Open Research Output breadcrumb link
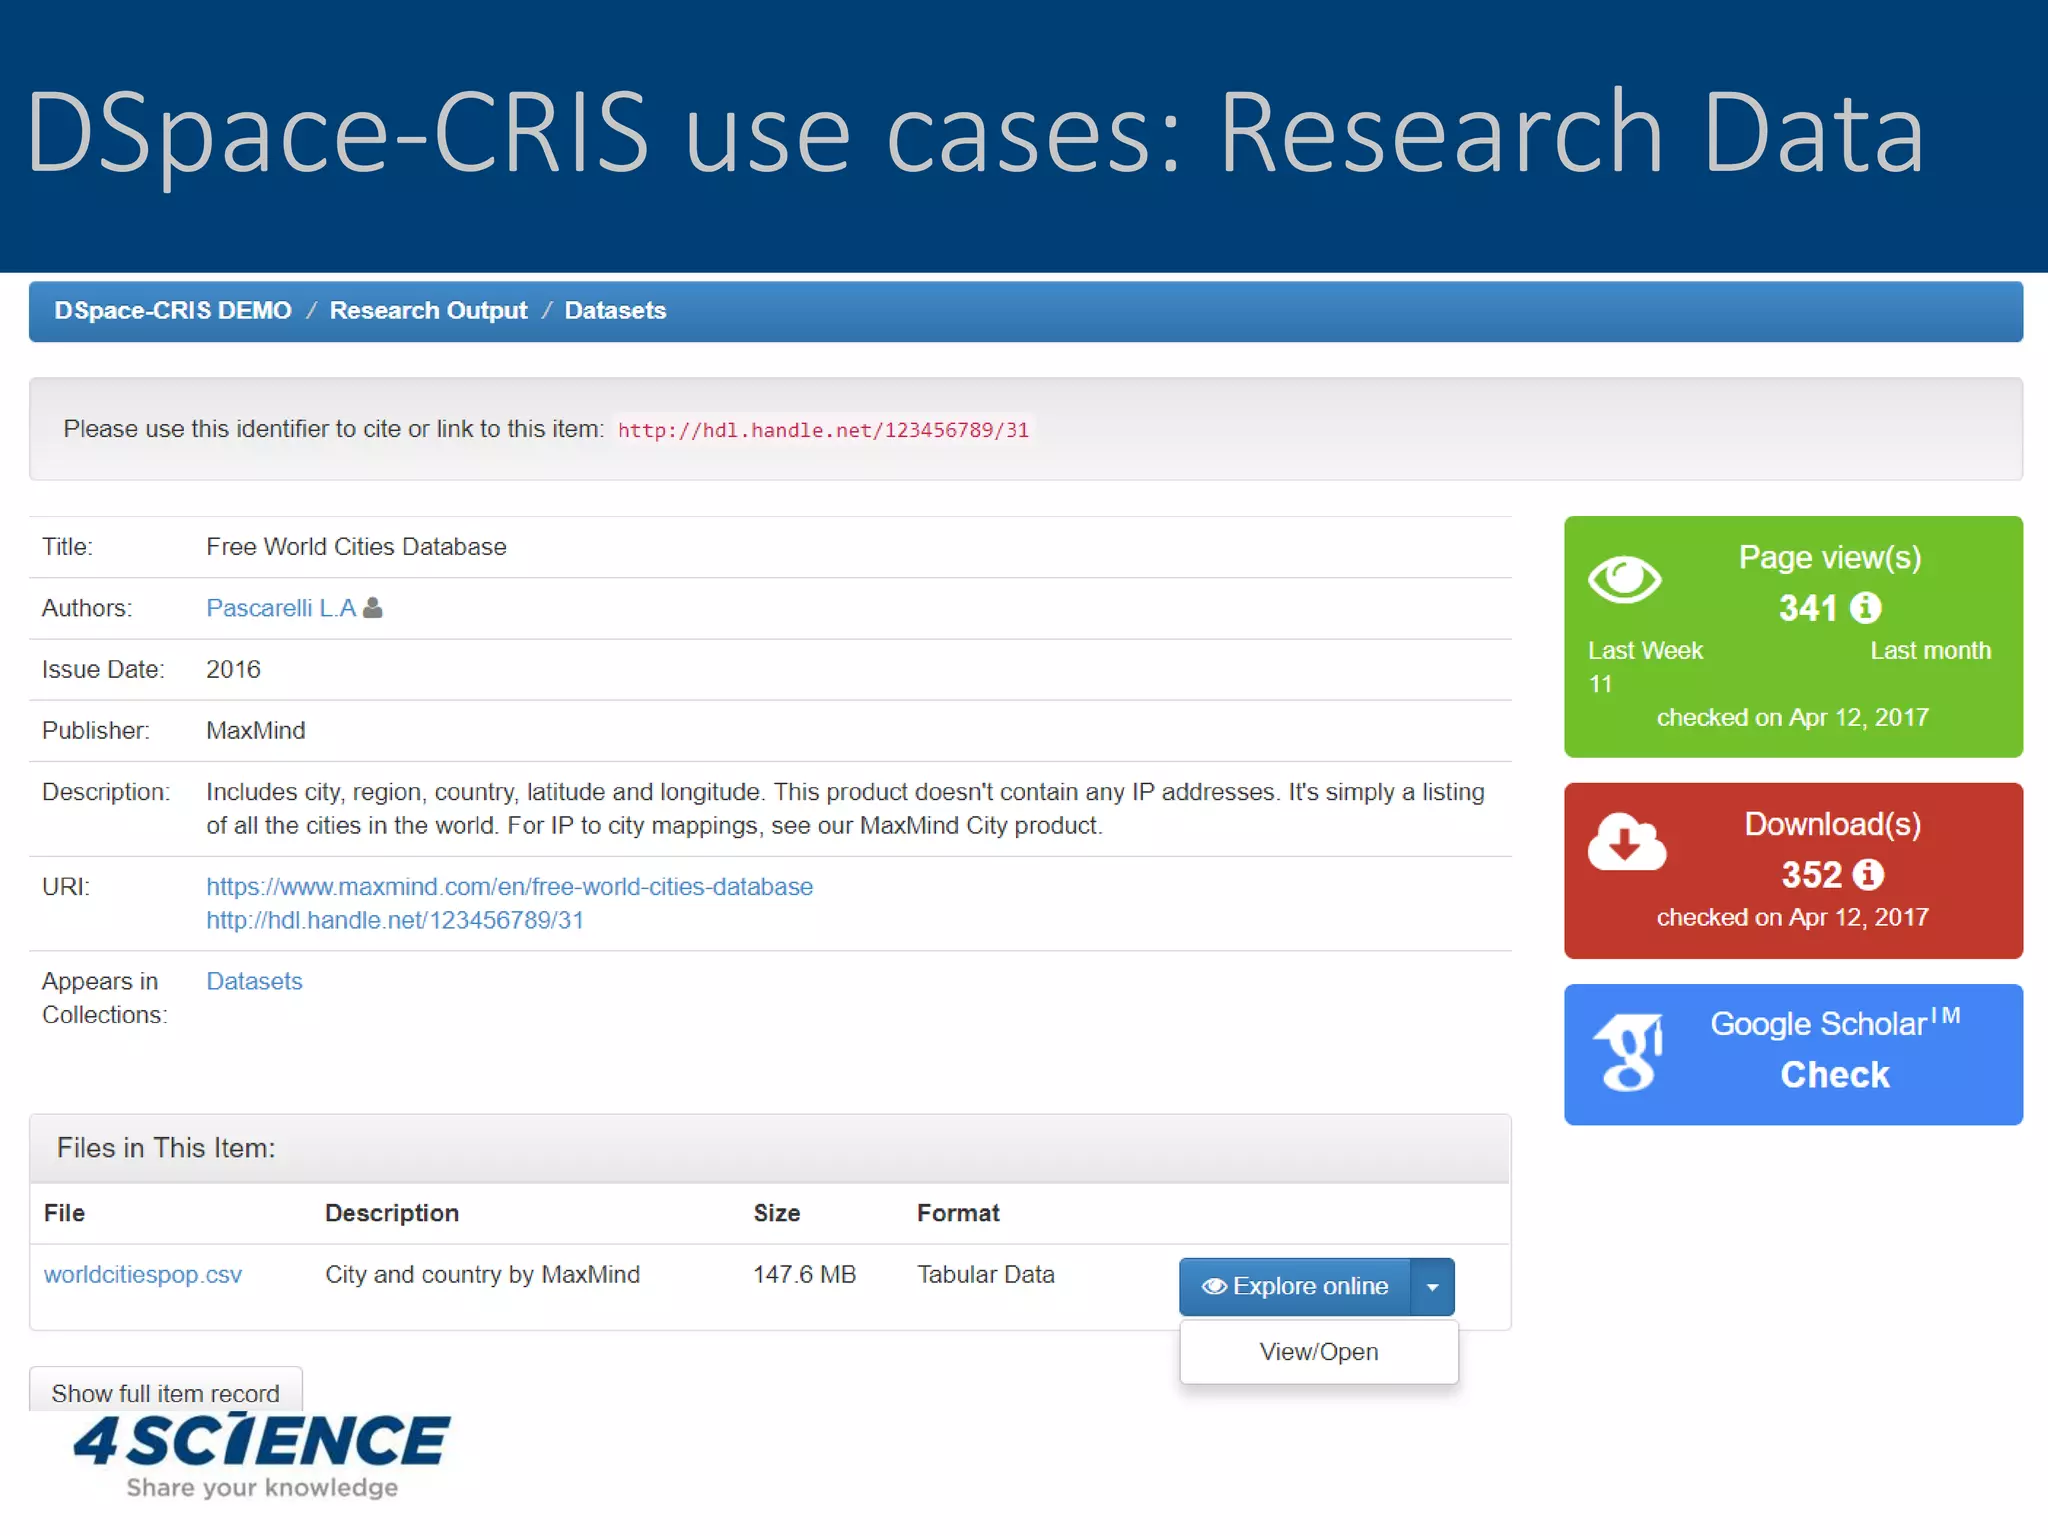Viewport: 2048px width, 1536px height. [x=428, y=311]
